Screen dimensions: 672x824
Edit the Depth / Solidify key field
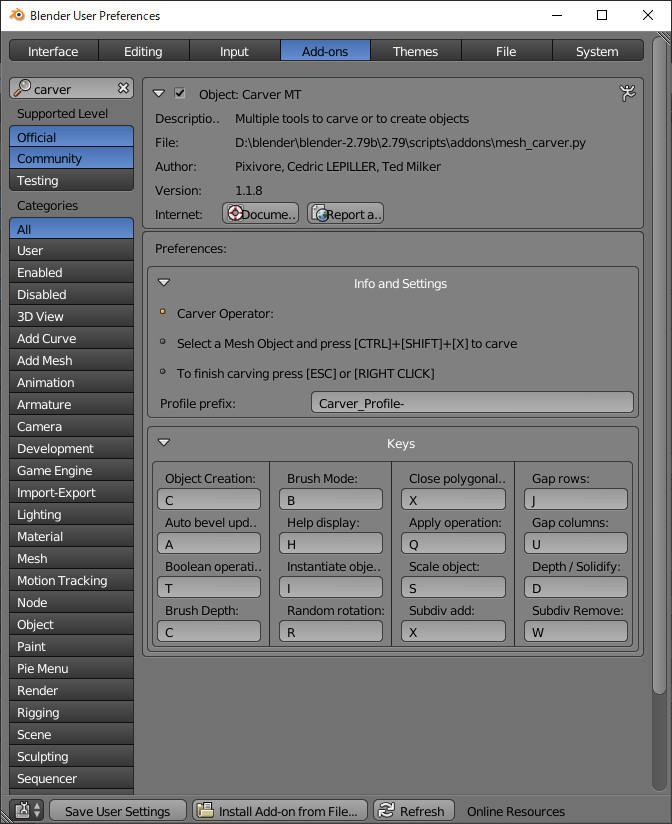point(576,588)
